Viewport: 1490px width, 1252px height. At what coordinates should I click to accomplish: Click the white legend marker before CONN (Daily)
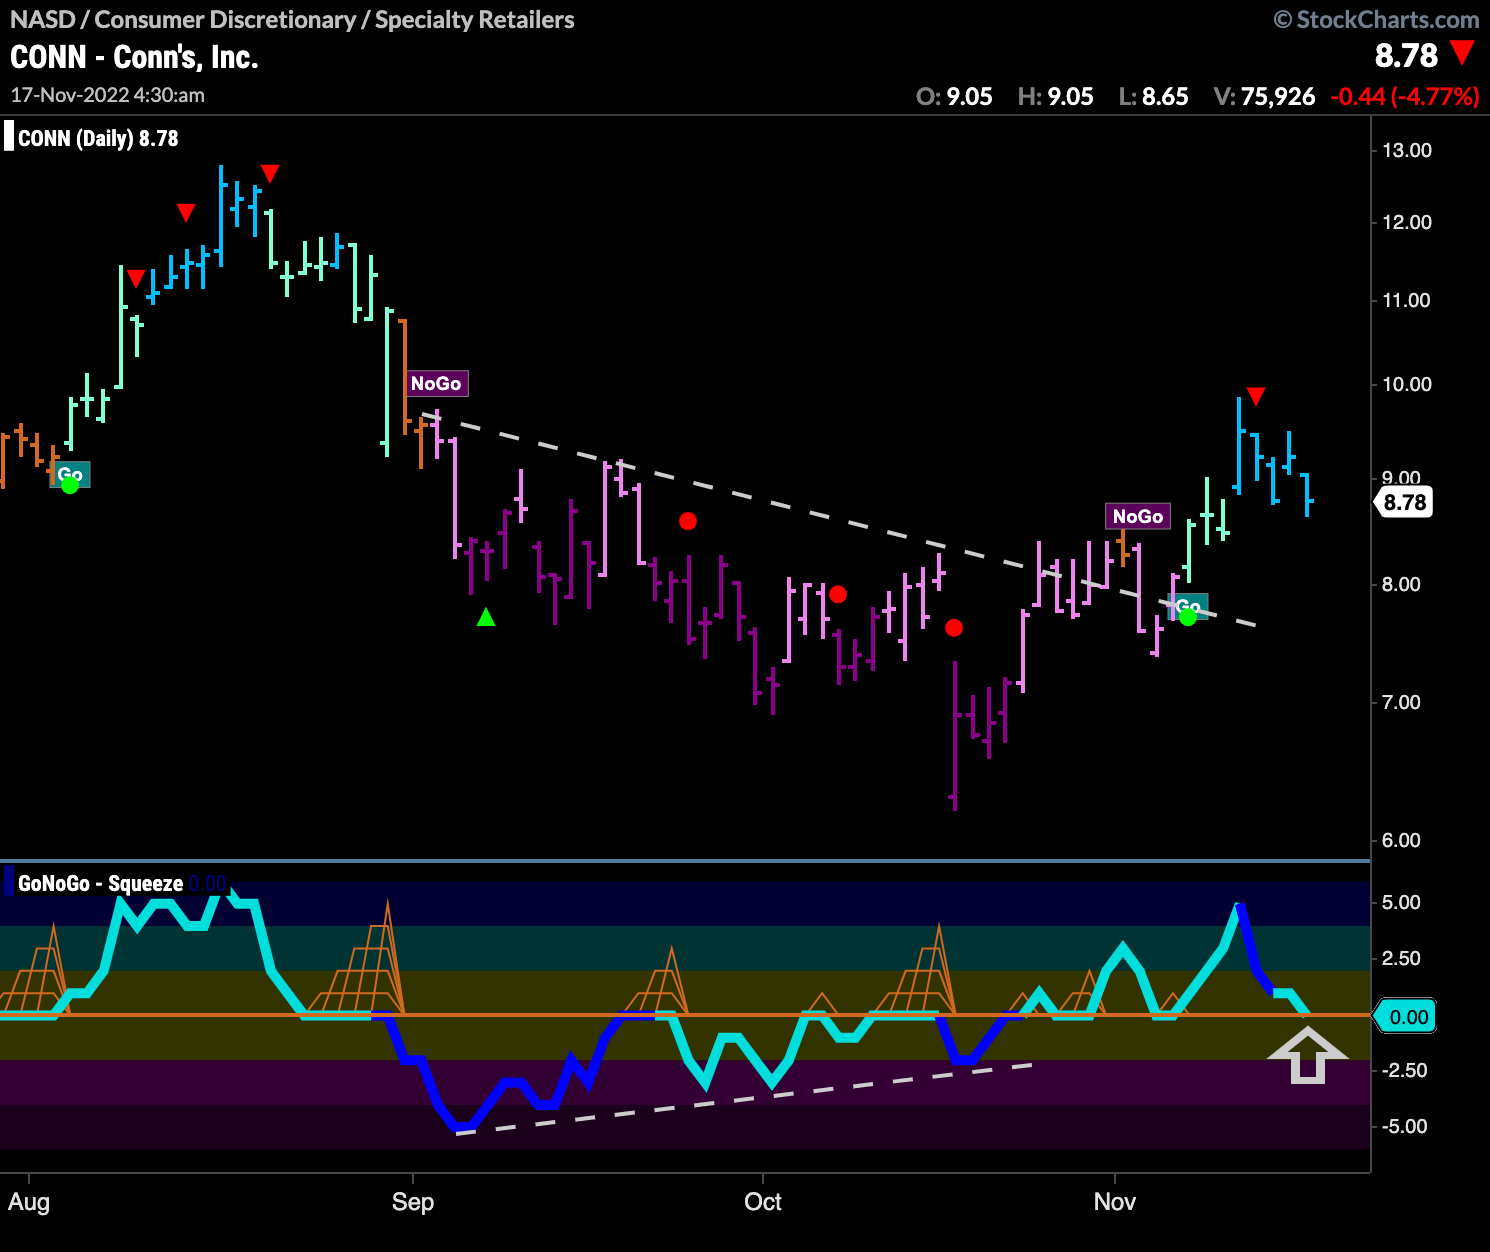click(9, 137)
